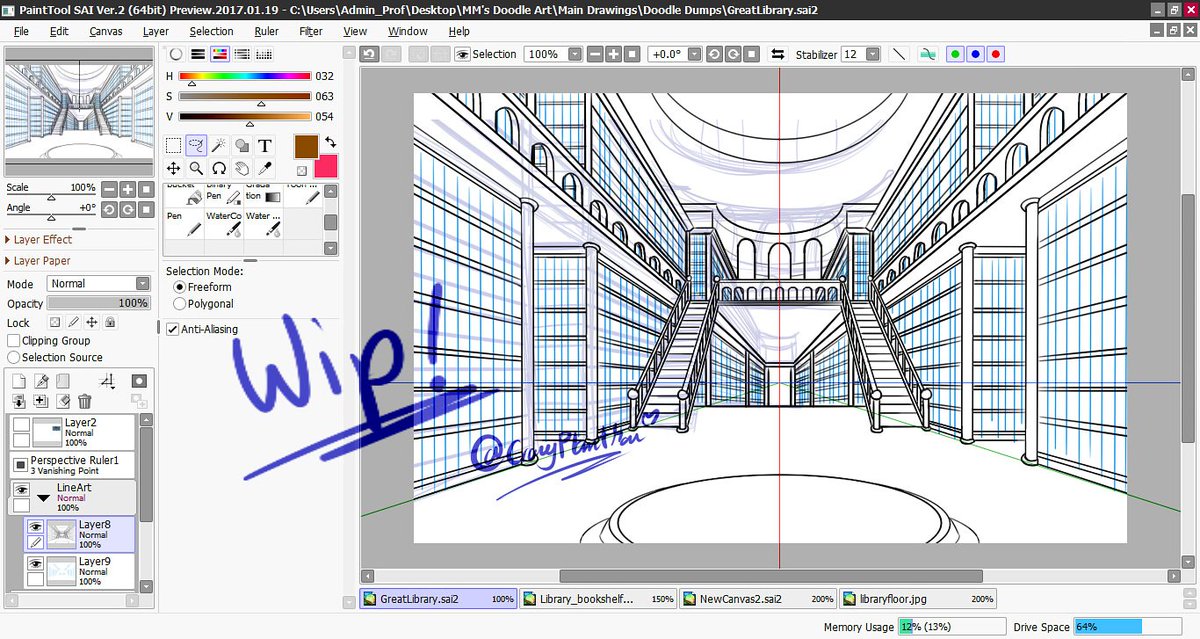Delete the selected layer with the trash icon
The width and height of the screenshot is (1200, 639).
[x=83, y=401]
